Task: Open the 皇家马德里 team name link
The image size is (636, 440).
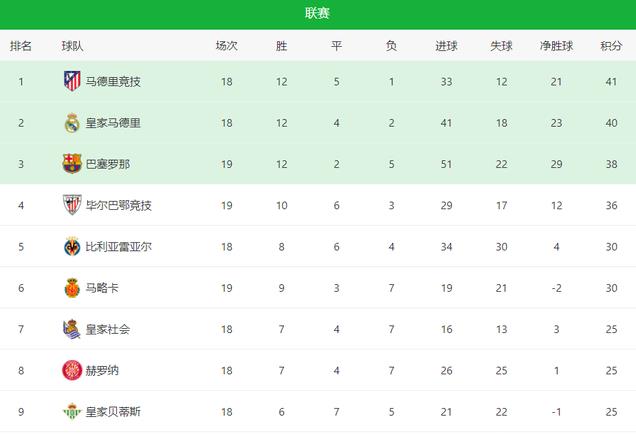Action: (x=113, y=123)
